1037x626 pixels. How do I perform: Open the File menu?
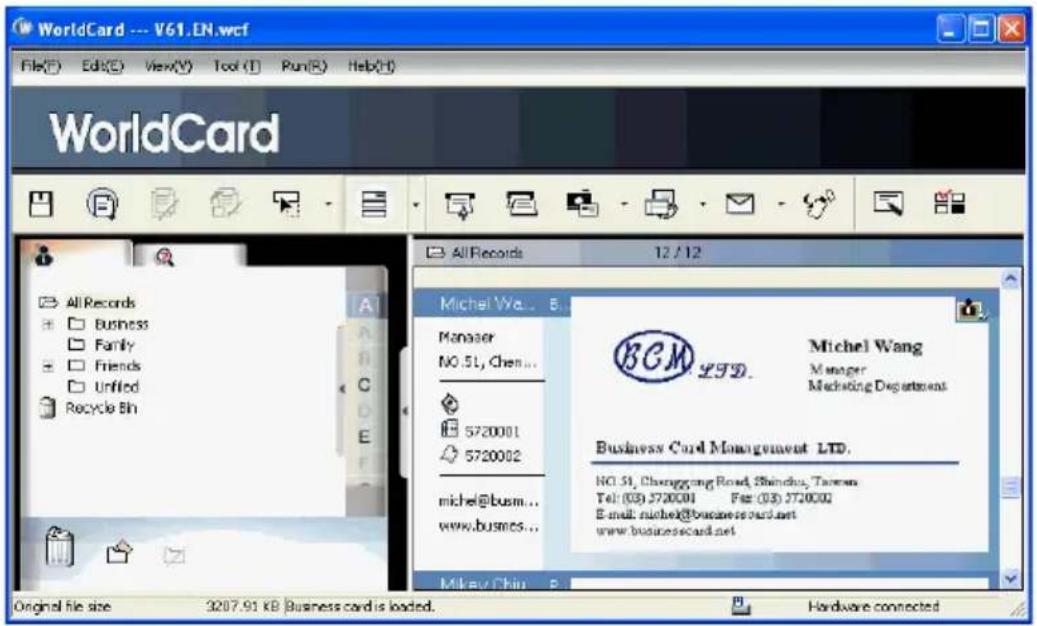pos(41,66)
